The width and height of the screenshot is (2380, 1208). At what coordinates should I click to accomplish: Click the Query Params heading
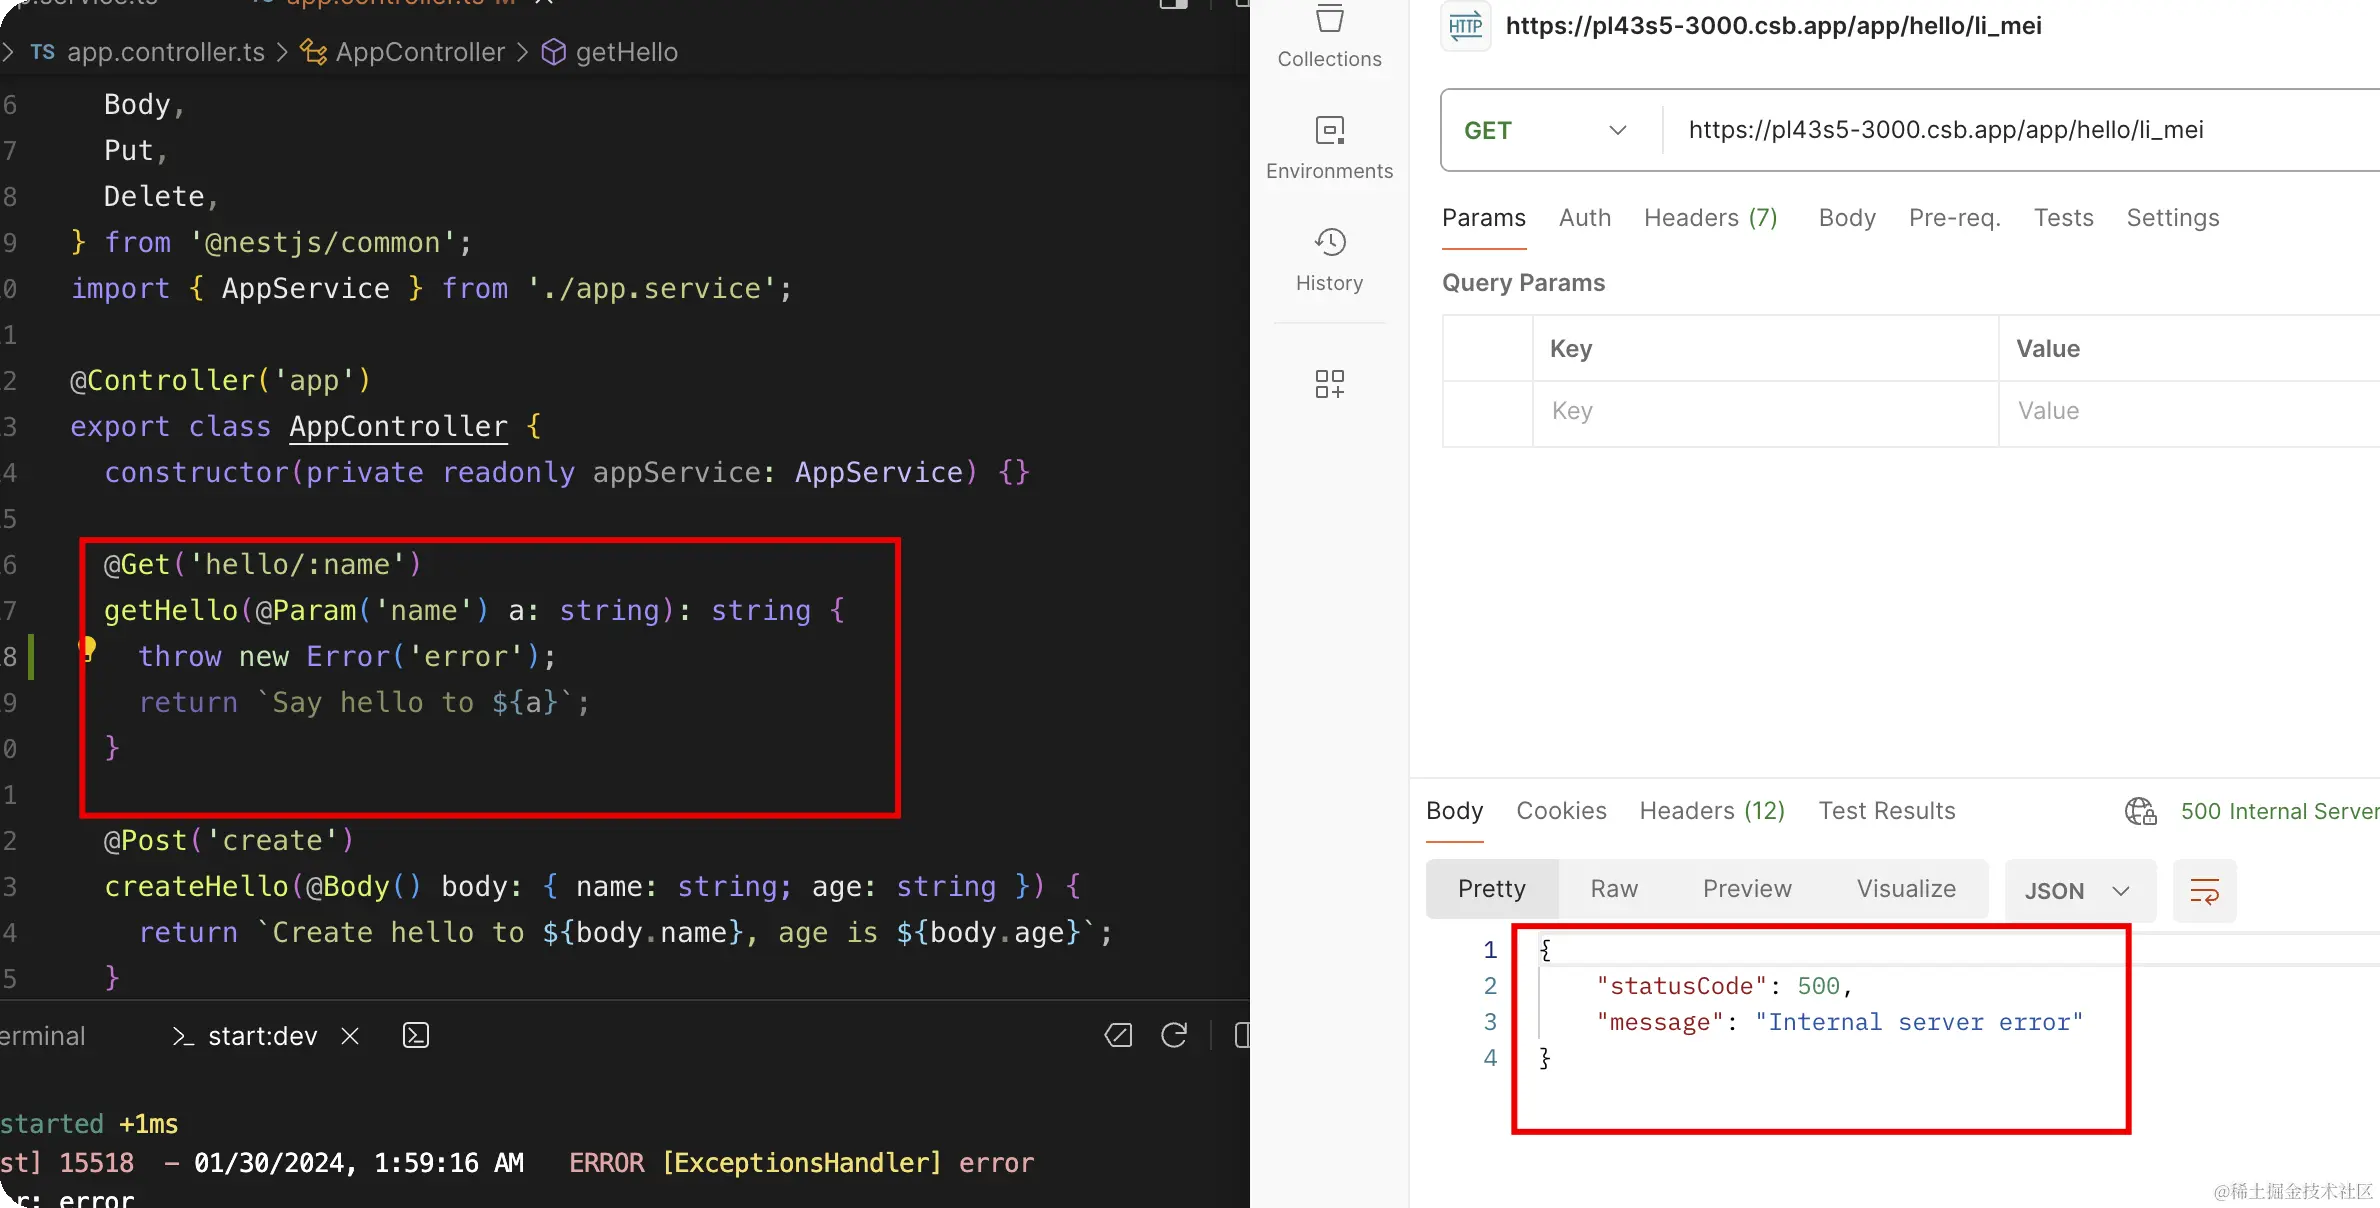click(x=1523, y=283)
